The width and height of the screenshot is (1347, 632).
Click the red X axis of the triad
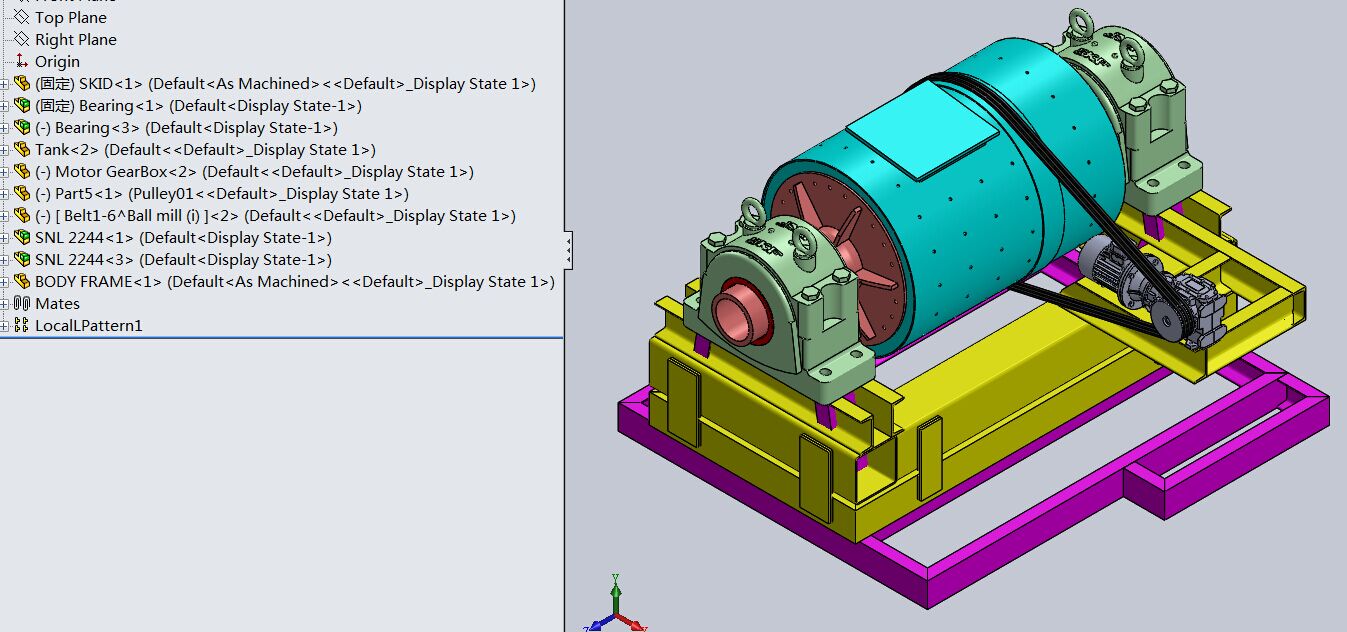point(633,622)
